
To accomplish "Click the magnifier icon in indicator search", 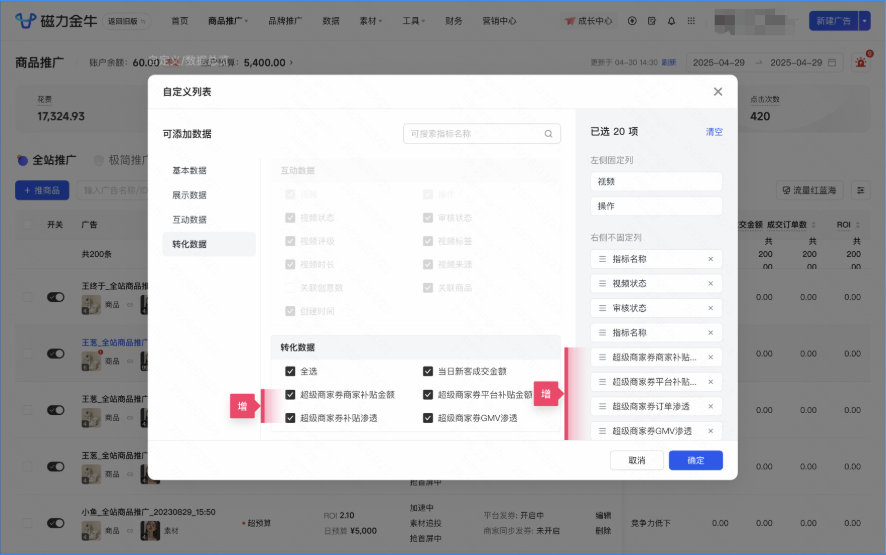I will tap(548, 134).
